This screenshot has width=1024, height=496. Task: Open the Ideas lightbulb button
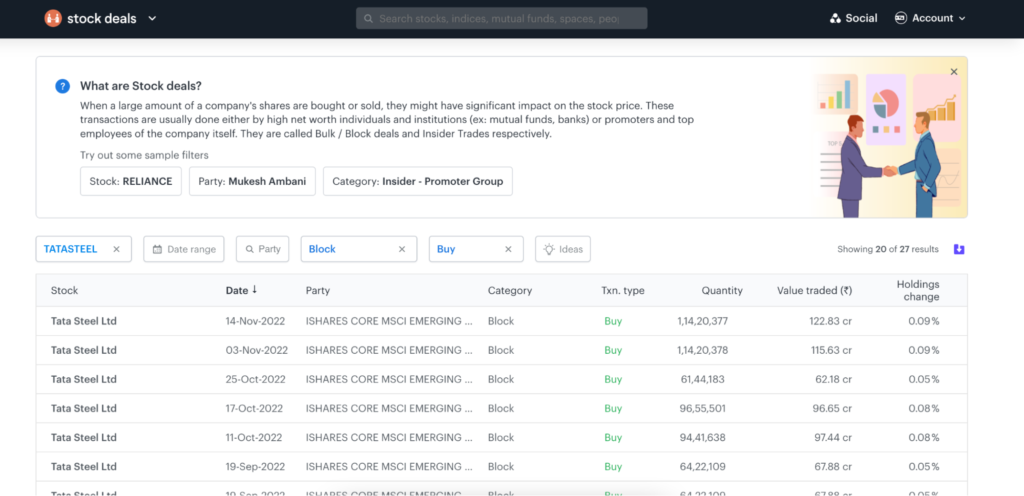(563, 249)
